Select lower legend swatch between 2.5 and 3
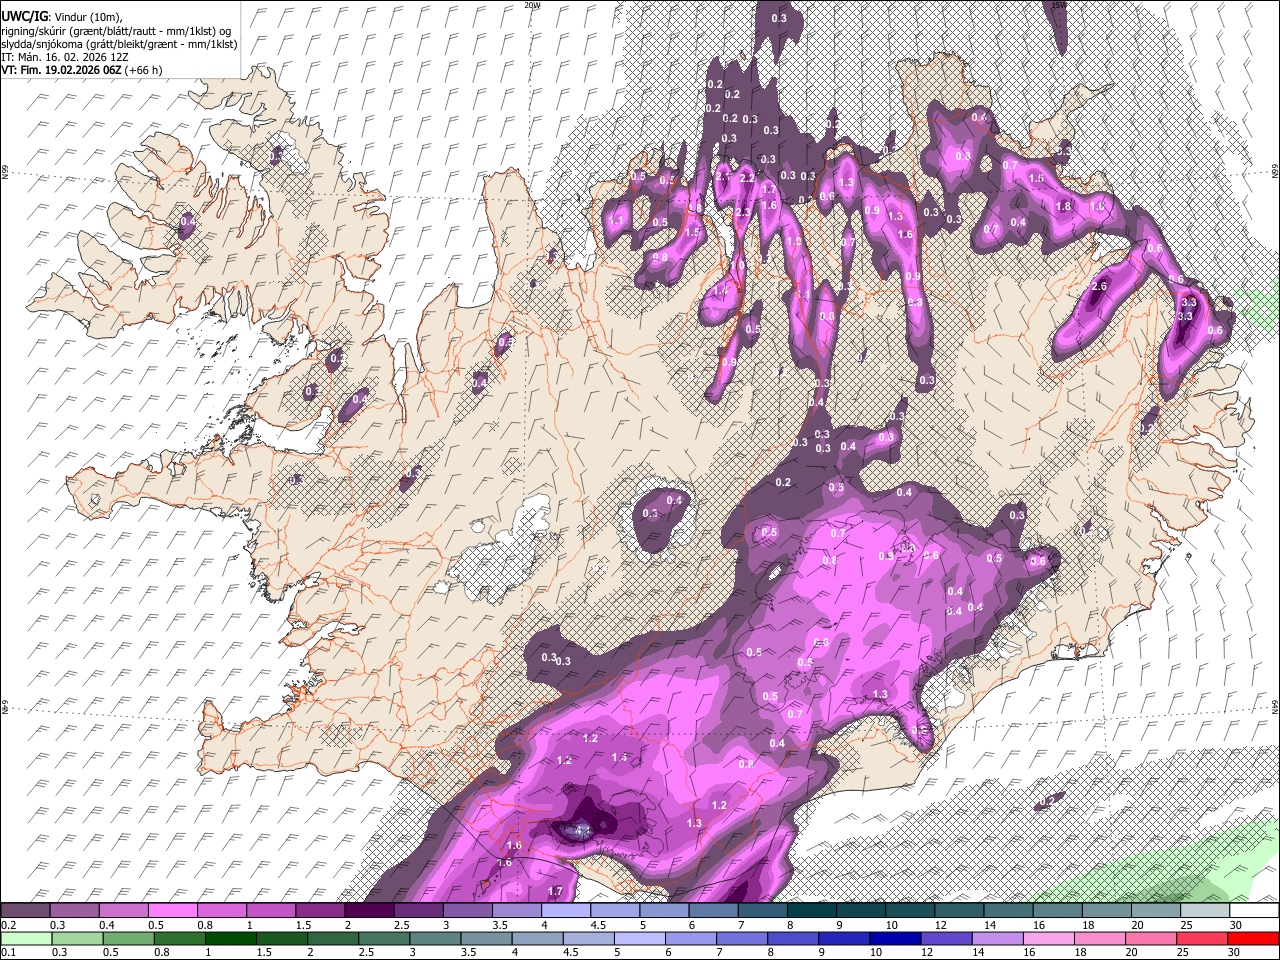The height and width of the screenshot is (960, 1280). 382,938
